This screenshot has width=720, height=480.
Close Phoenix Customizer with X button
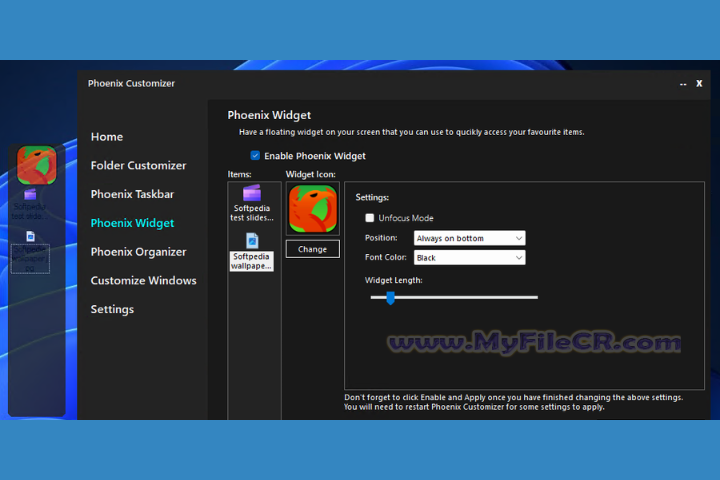coord(699,84)
